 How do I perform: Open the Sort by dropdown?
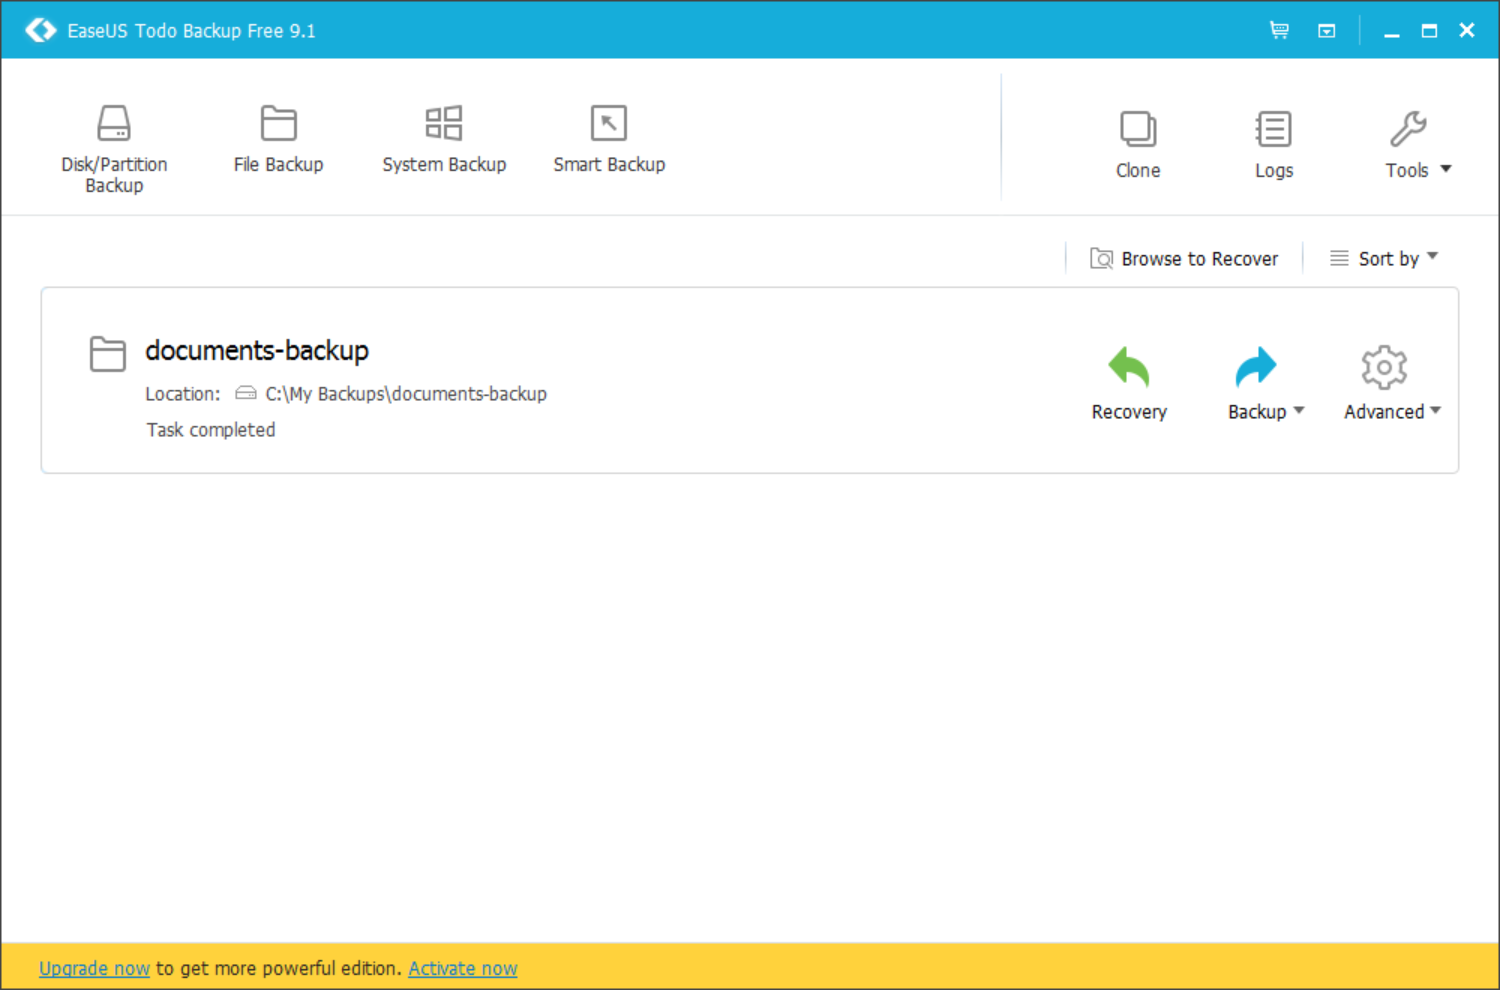click(x=1384, y=258)
